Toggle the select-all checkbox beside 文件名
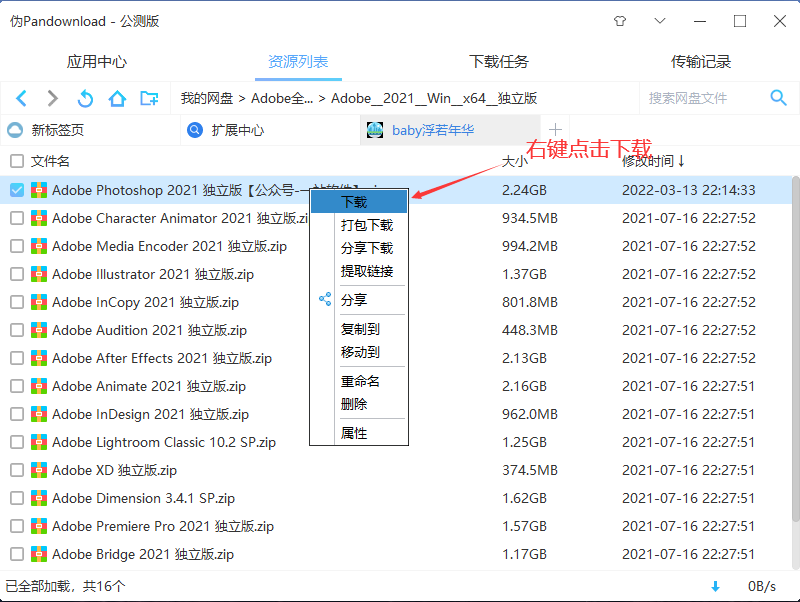This screenshot has width=800, height=602. pyautogui.click(x=17, y=161)
